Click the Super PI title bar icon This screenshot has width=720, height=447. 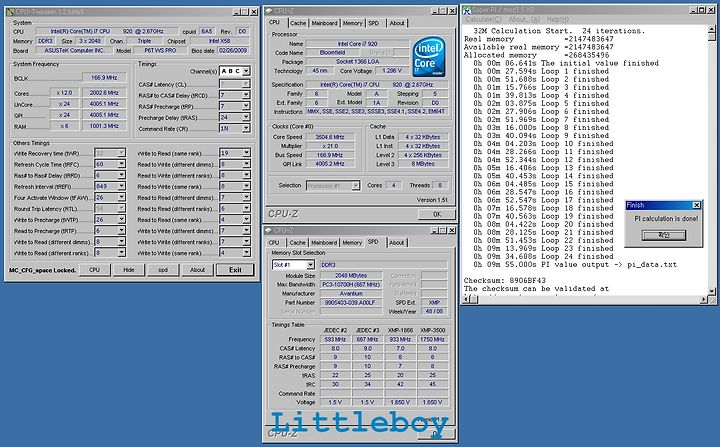tap(467, 10)
